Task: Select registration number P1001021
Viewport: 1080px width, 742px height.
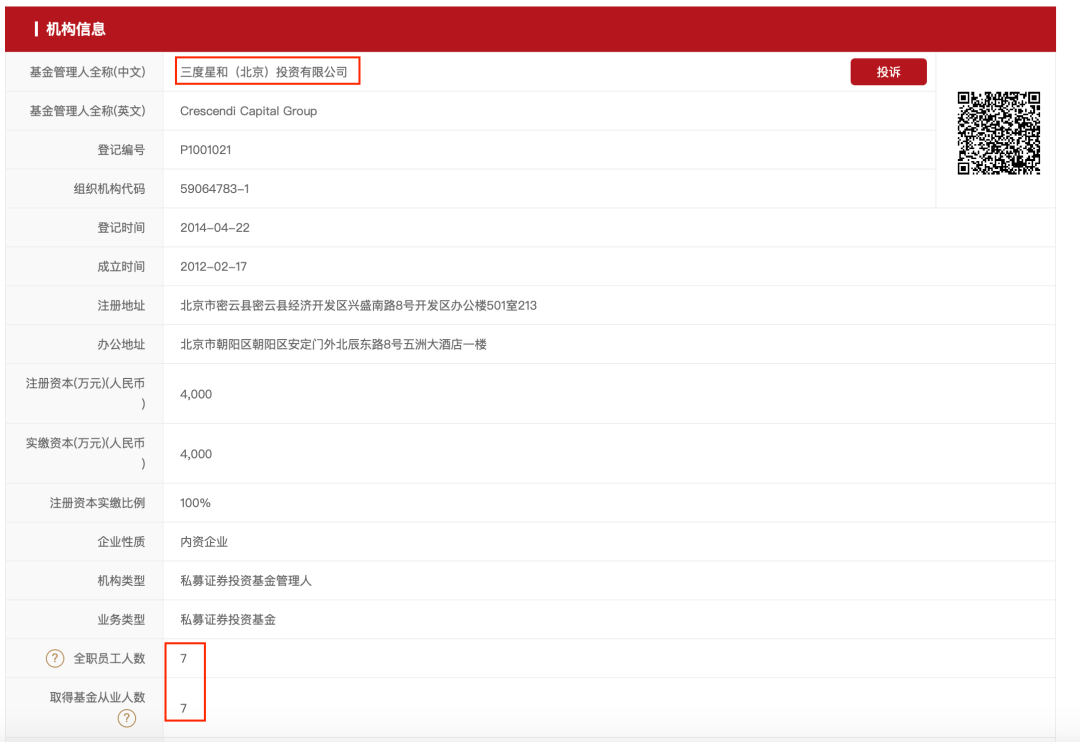Action: click(205, 150)
